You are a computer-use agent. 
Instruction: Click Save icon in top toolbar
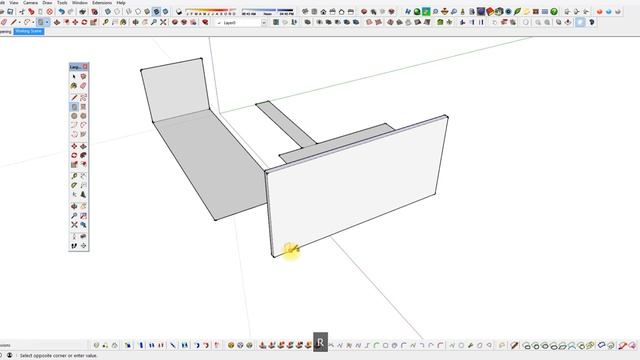[10, 12]
